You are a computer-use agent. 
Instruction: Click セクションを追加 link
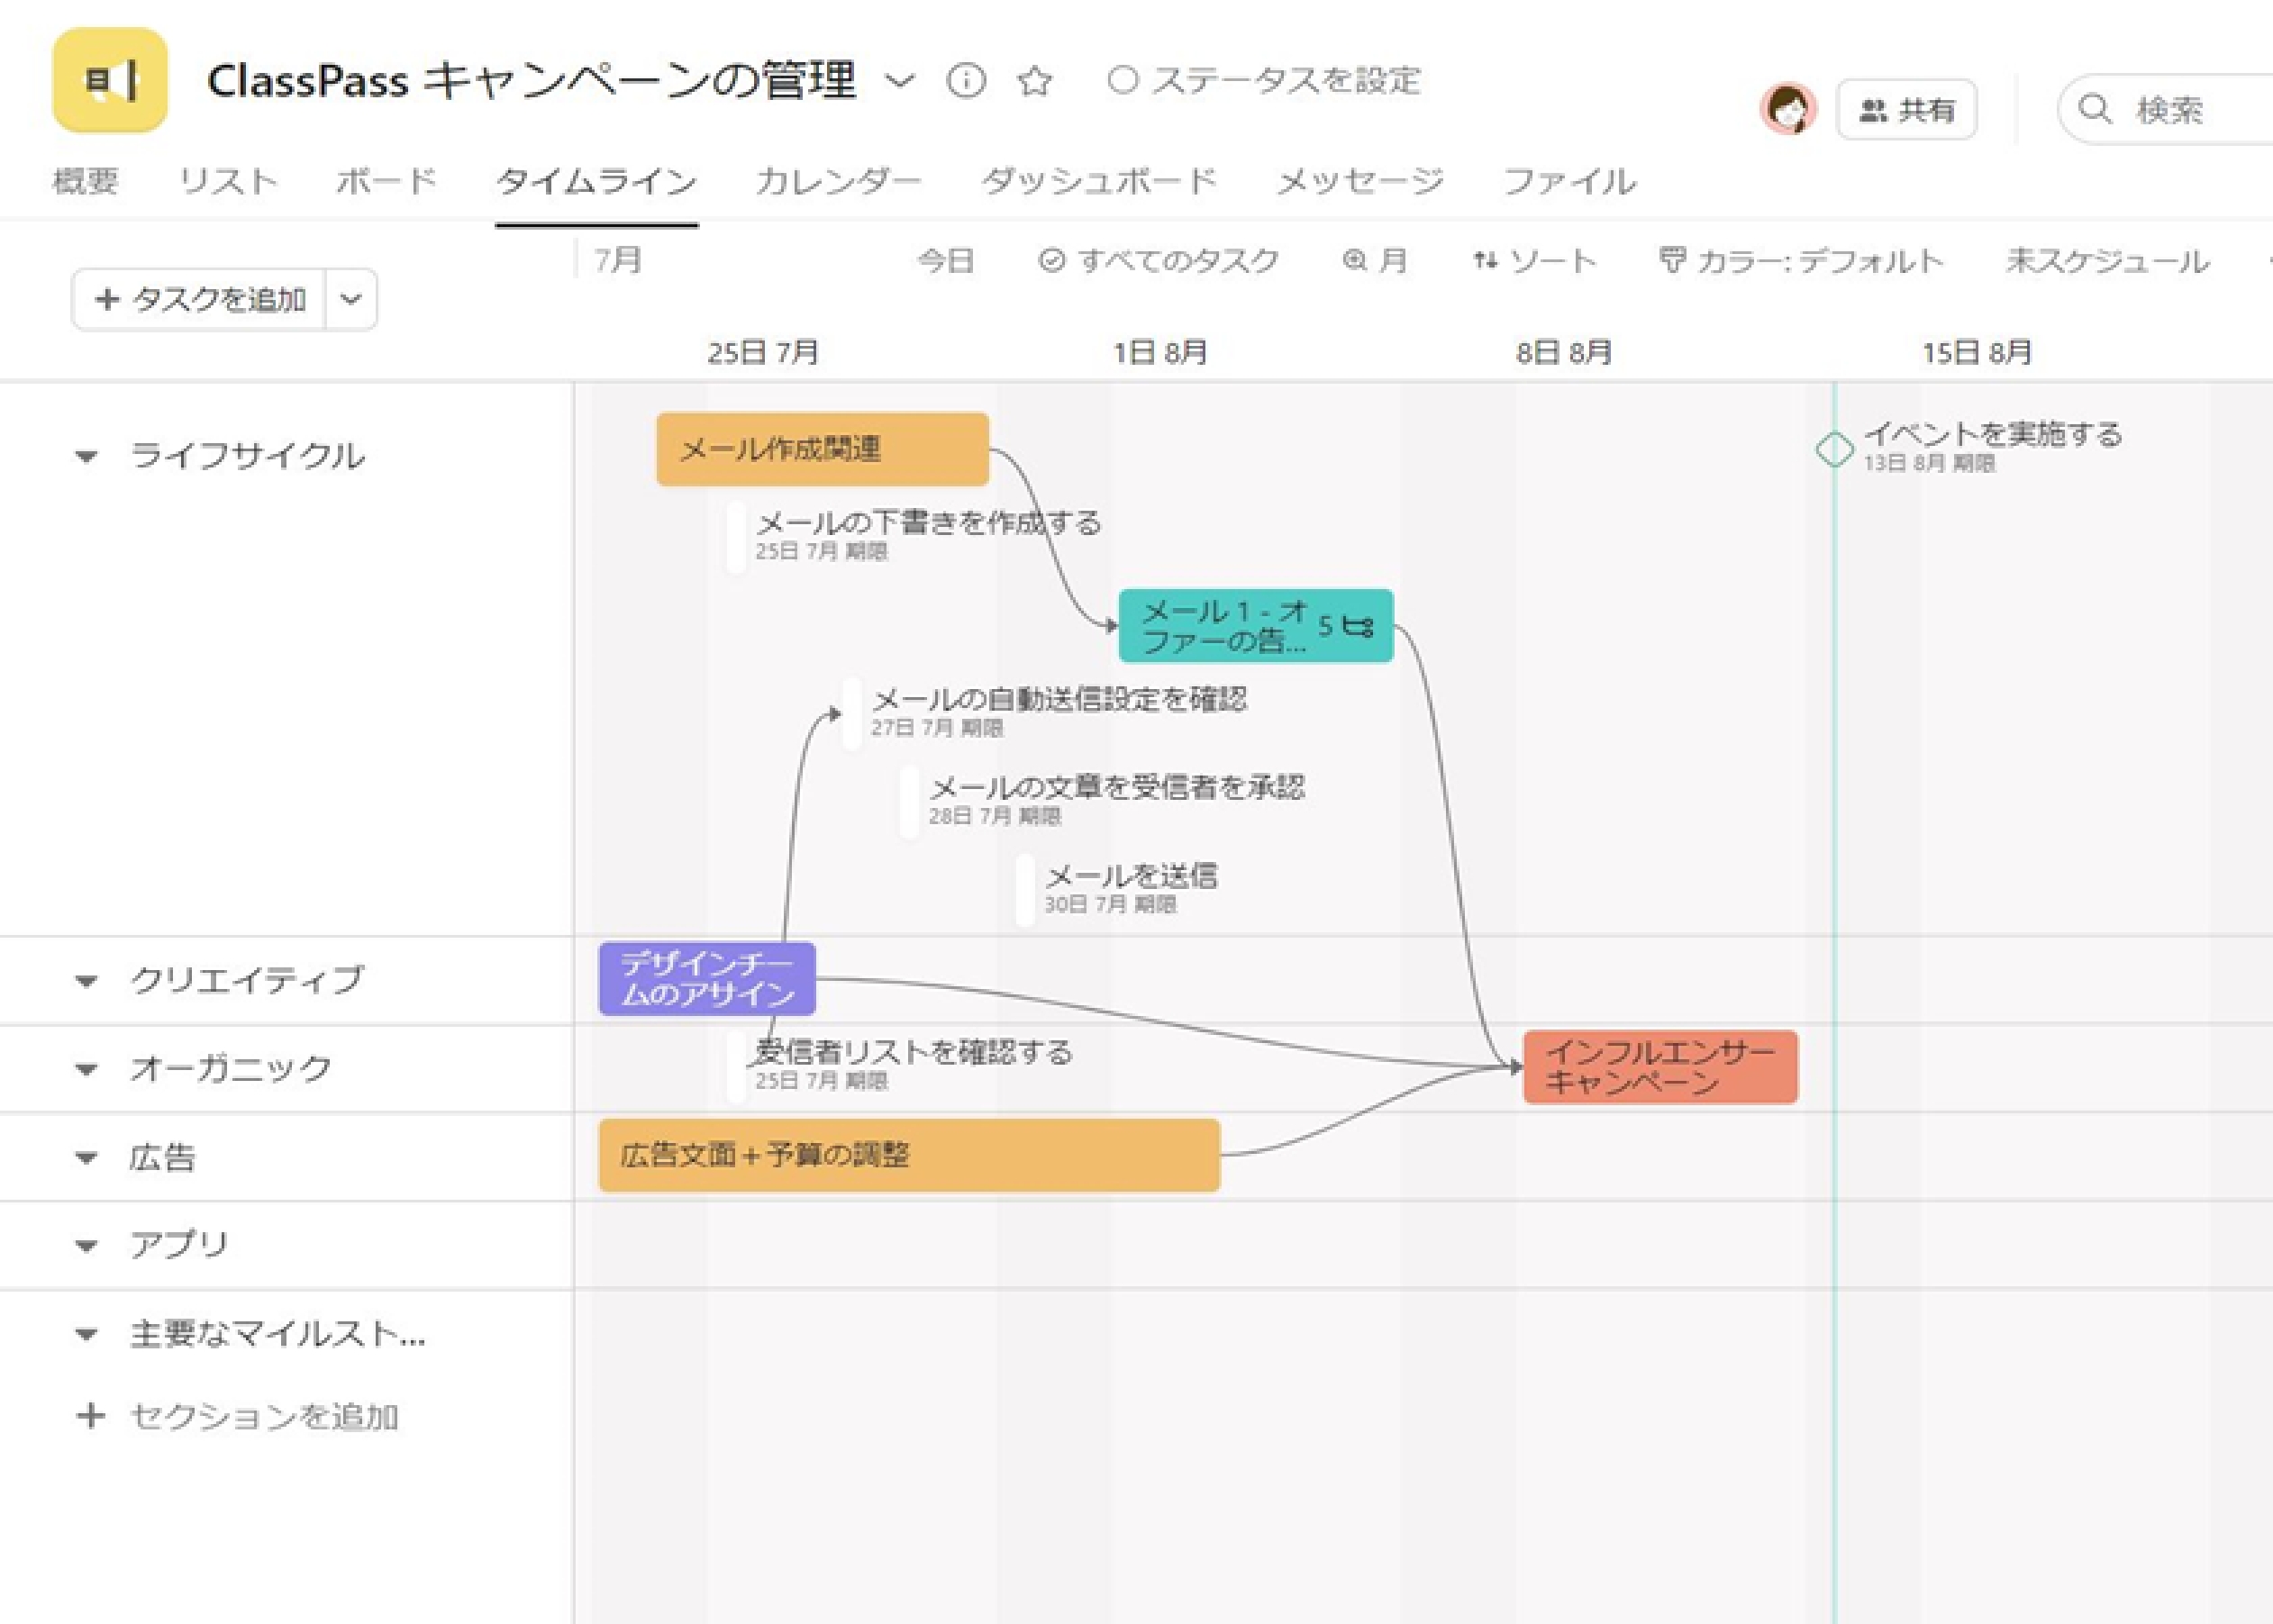click(x=238, y=1416)
